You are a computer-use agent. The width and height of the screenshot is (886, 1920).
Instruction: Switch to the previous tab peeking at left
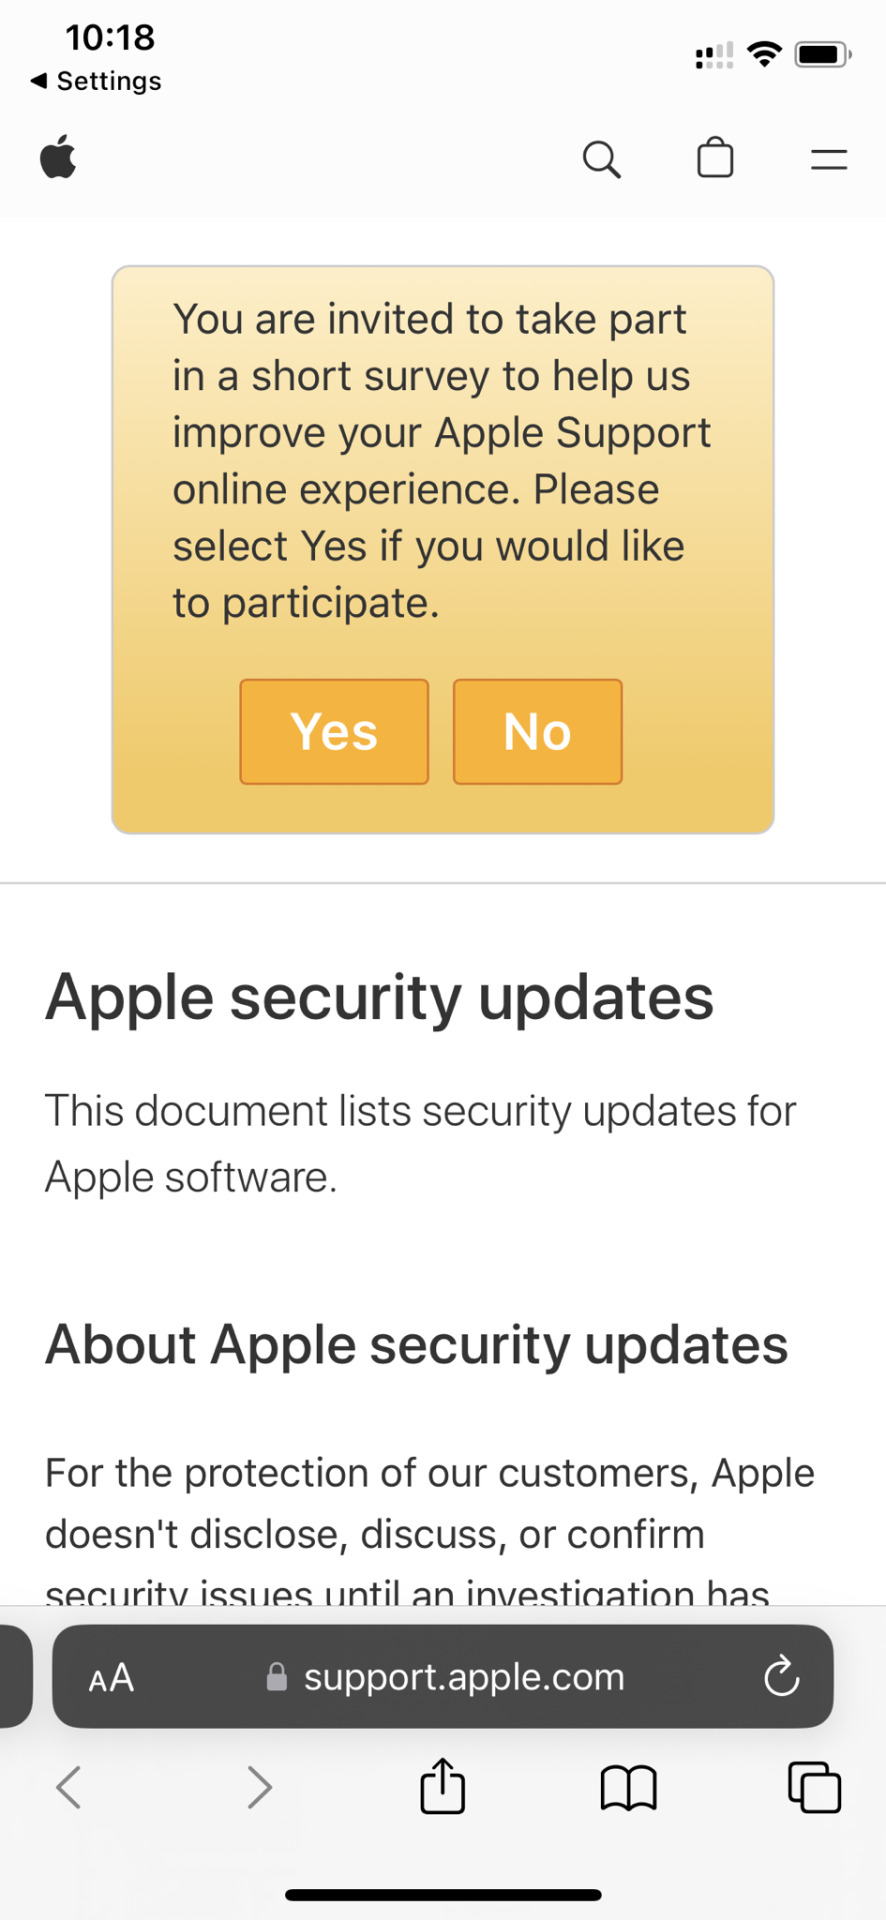pyautogui.click(x=15, y=1676)
